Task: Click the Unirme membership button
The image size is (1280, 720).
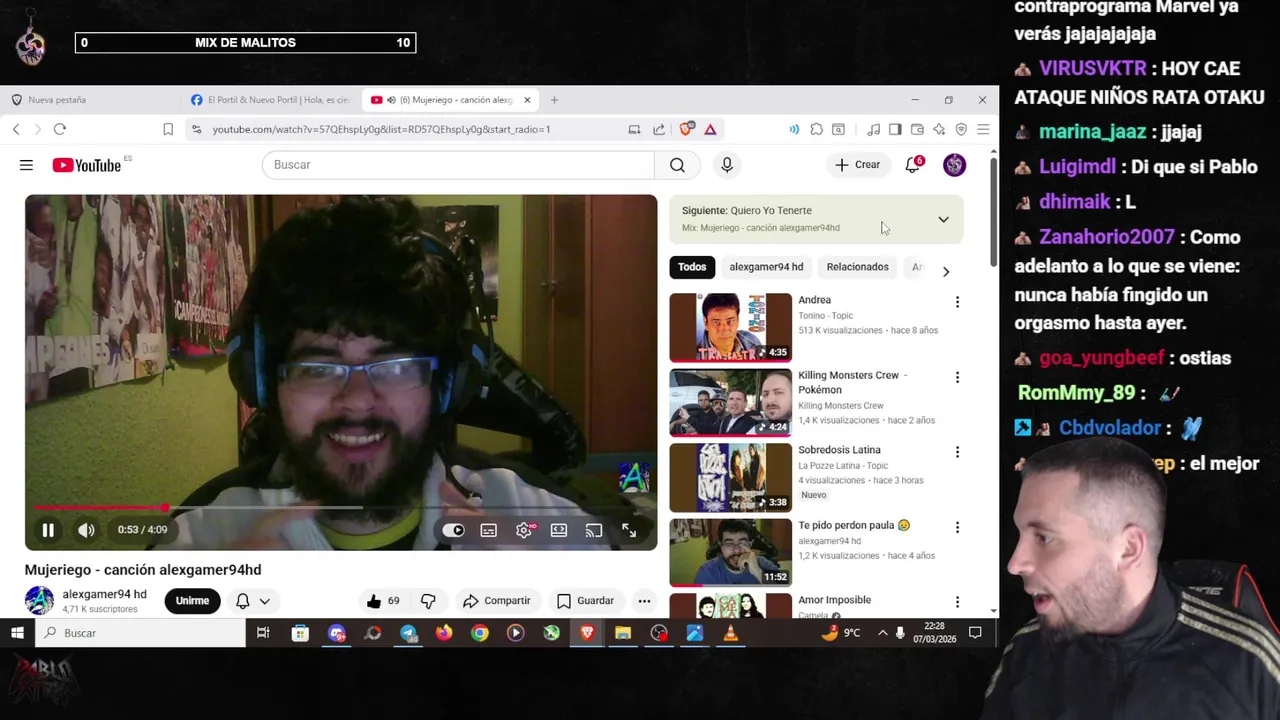Action: (x=192, y=601)
